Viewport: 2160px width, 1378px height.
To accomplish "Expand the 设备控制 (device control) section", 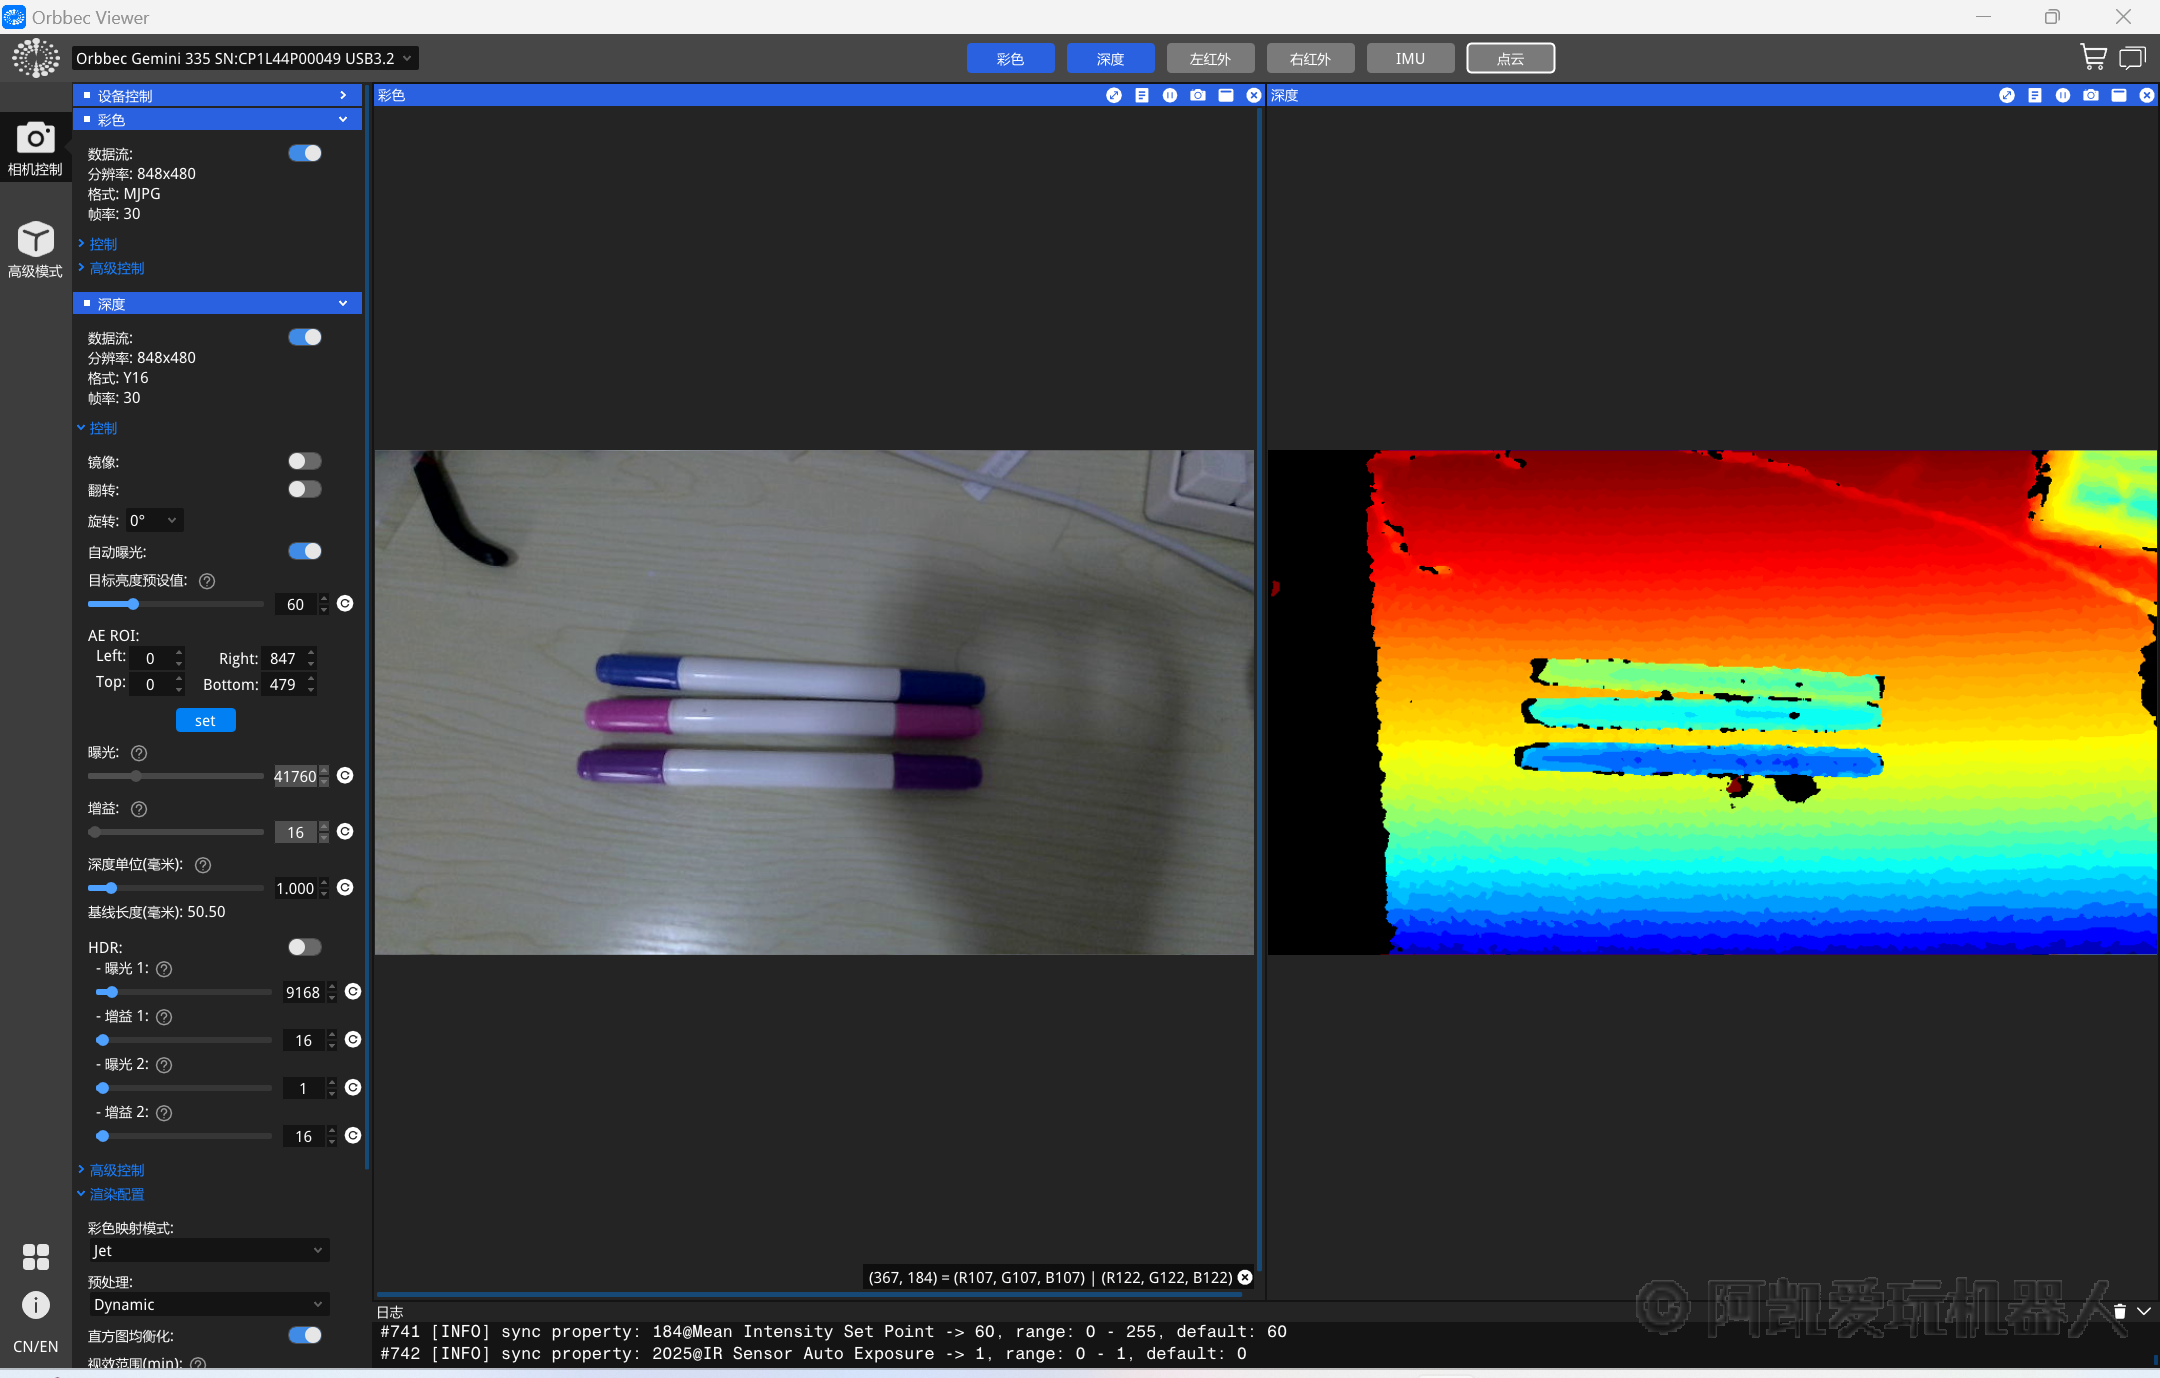I will point(217,95).
